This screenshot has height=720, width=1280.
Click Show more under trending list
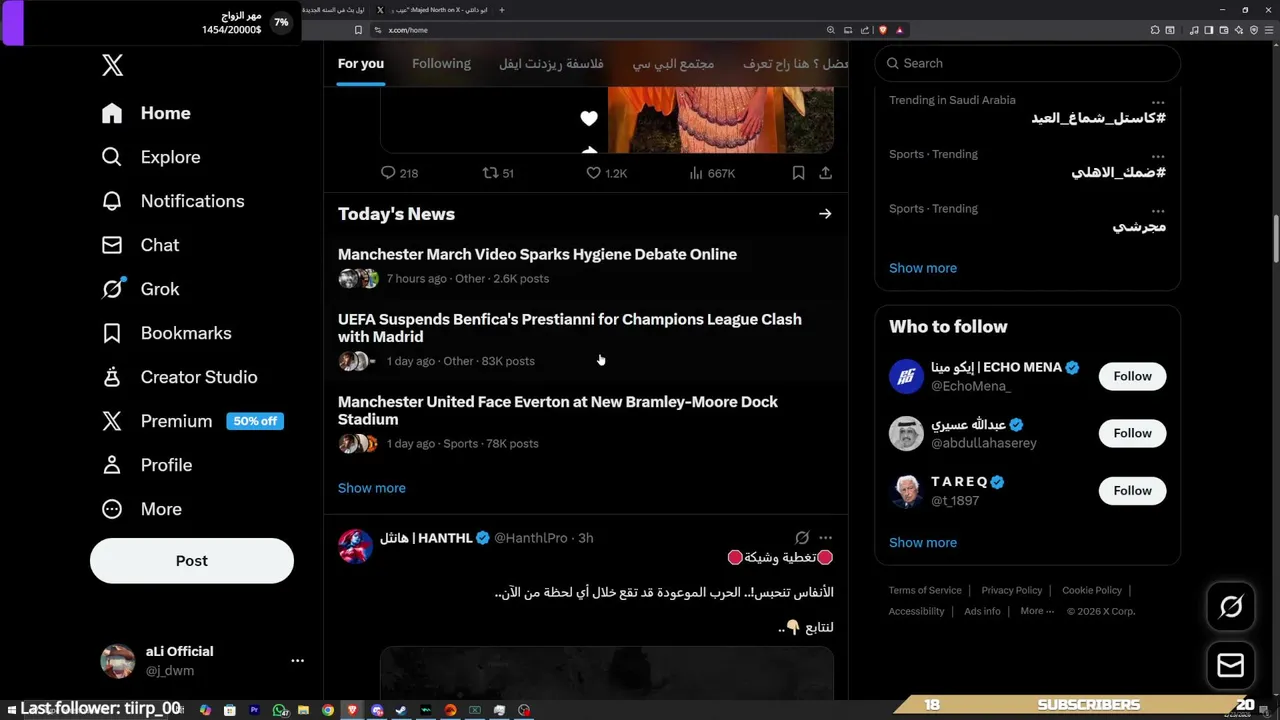(923, 268)
